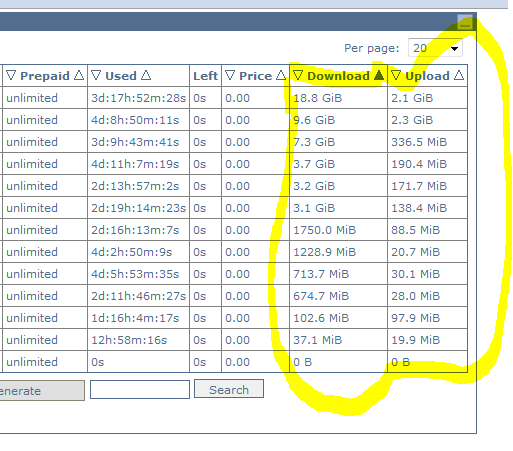Sort Used column descending
Image resolution: width=513 pixels, height=451 pixels.
96,75
